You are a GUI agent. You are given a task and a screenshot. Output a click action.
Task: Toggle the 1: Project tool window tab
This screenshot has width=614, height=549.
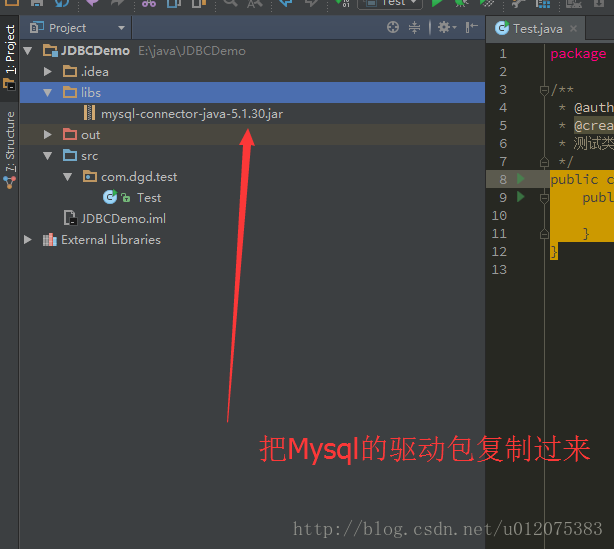(x=9, y=57)
